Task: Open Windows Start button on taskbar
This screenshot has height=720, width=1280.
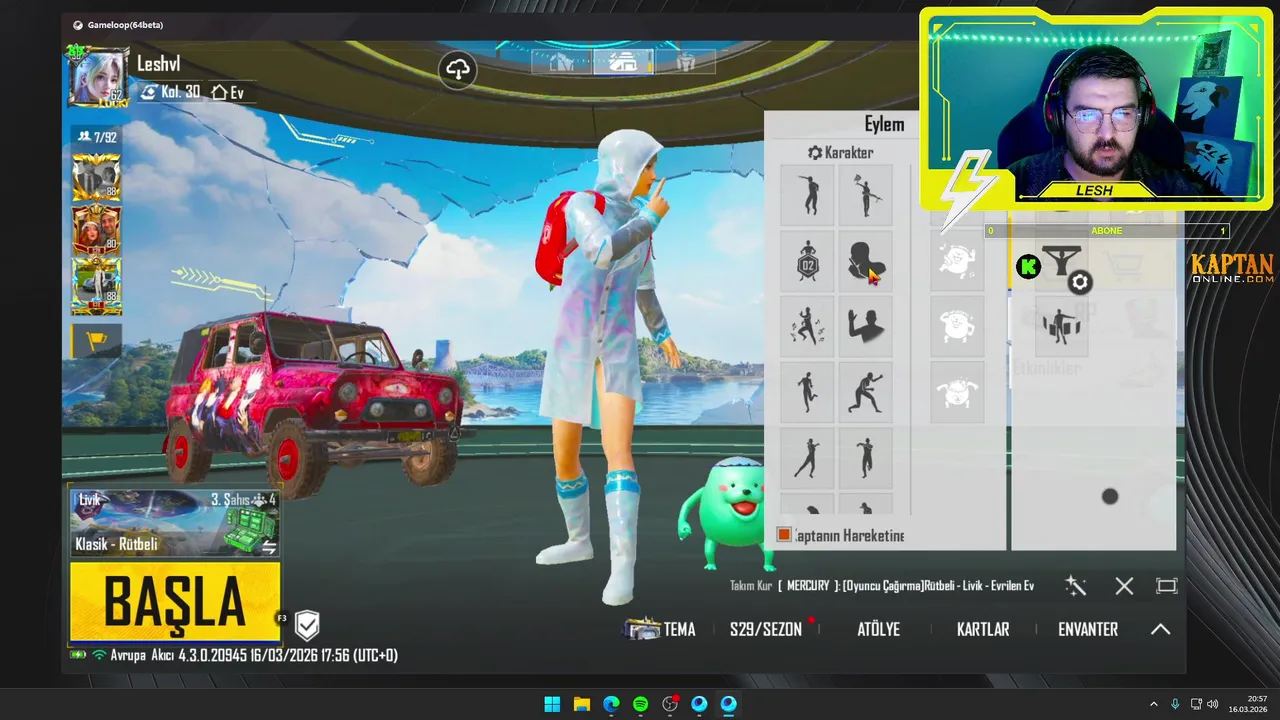Action: click(552, 704)
